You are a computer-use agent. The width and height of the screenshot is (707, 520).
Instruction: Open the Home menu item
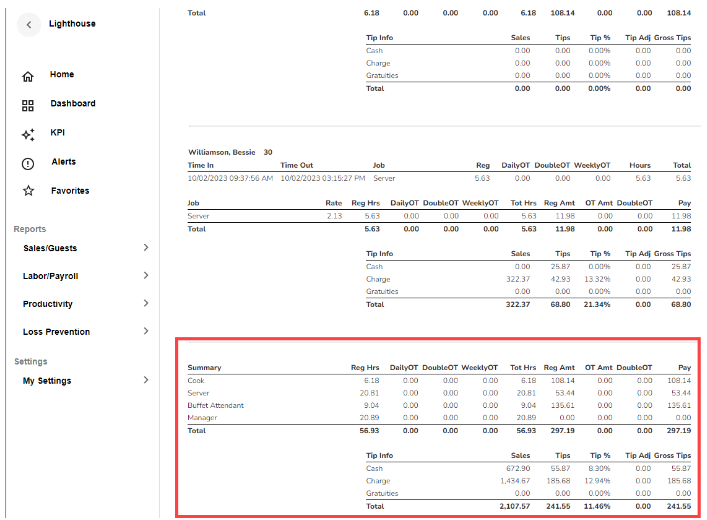click(x=62, y=75)
